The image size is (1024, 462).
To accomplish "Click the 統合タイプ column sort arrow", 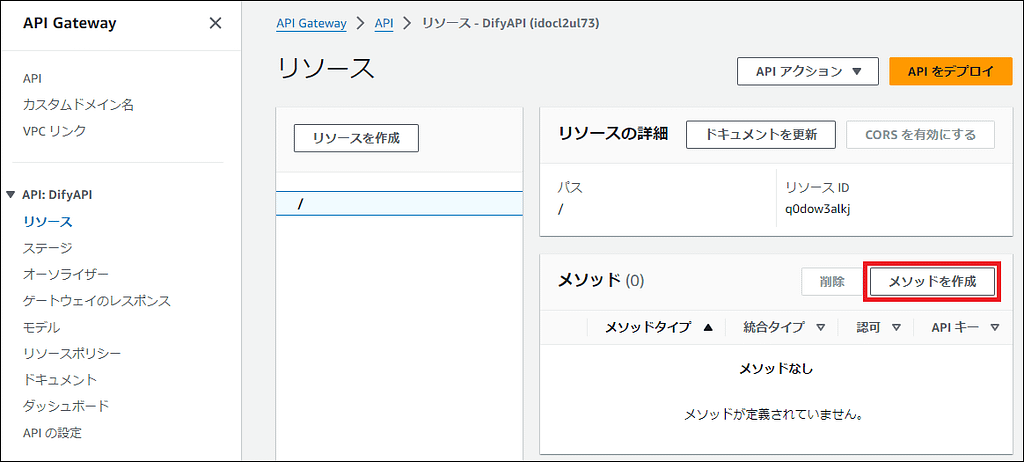I will [820, 327].
